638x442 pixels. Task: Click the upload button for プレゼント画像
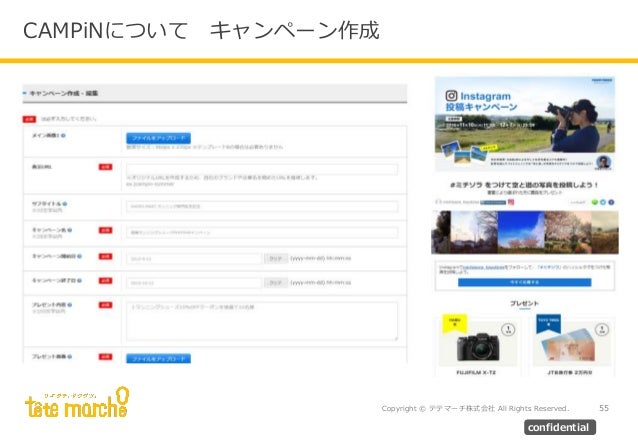click(x=158, y=359)
